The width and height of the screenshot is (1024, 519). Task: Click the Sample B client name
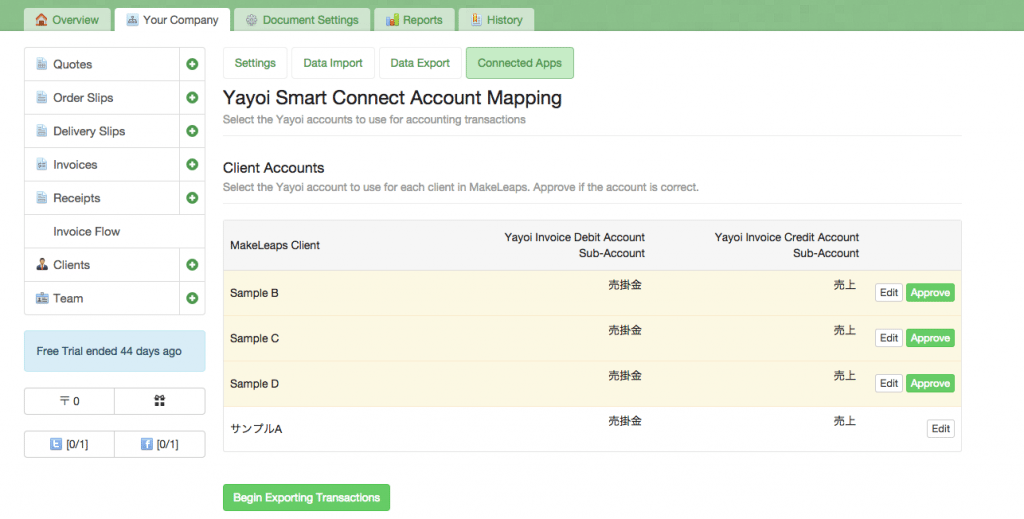coord(254,293)
